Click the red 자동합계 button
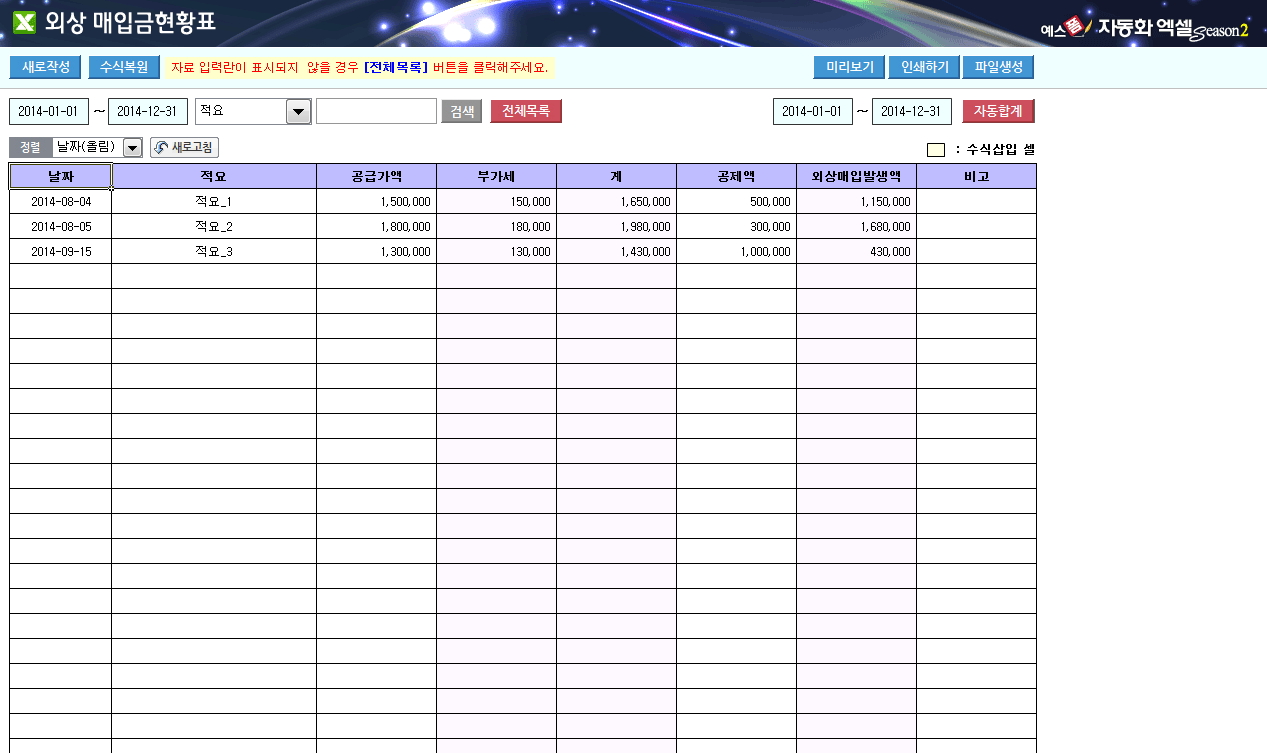Screen dimensions: 1267x753 [998, 111]
